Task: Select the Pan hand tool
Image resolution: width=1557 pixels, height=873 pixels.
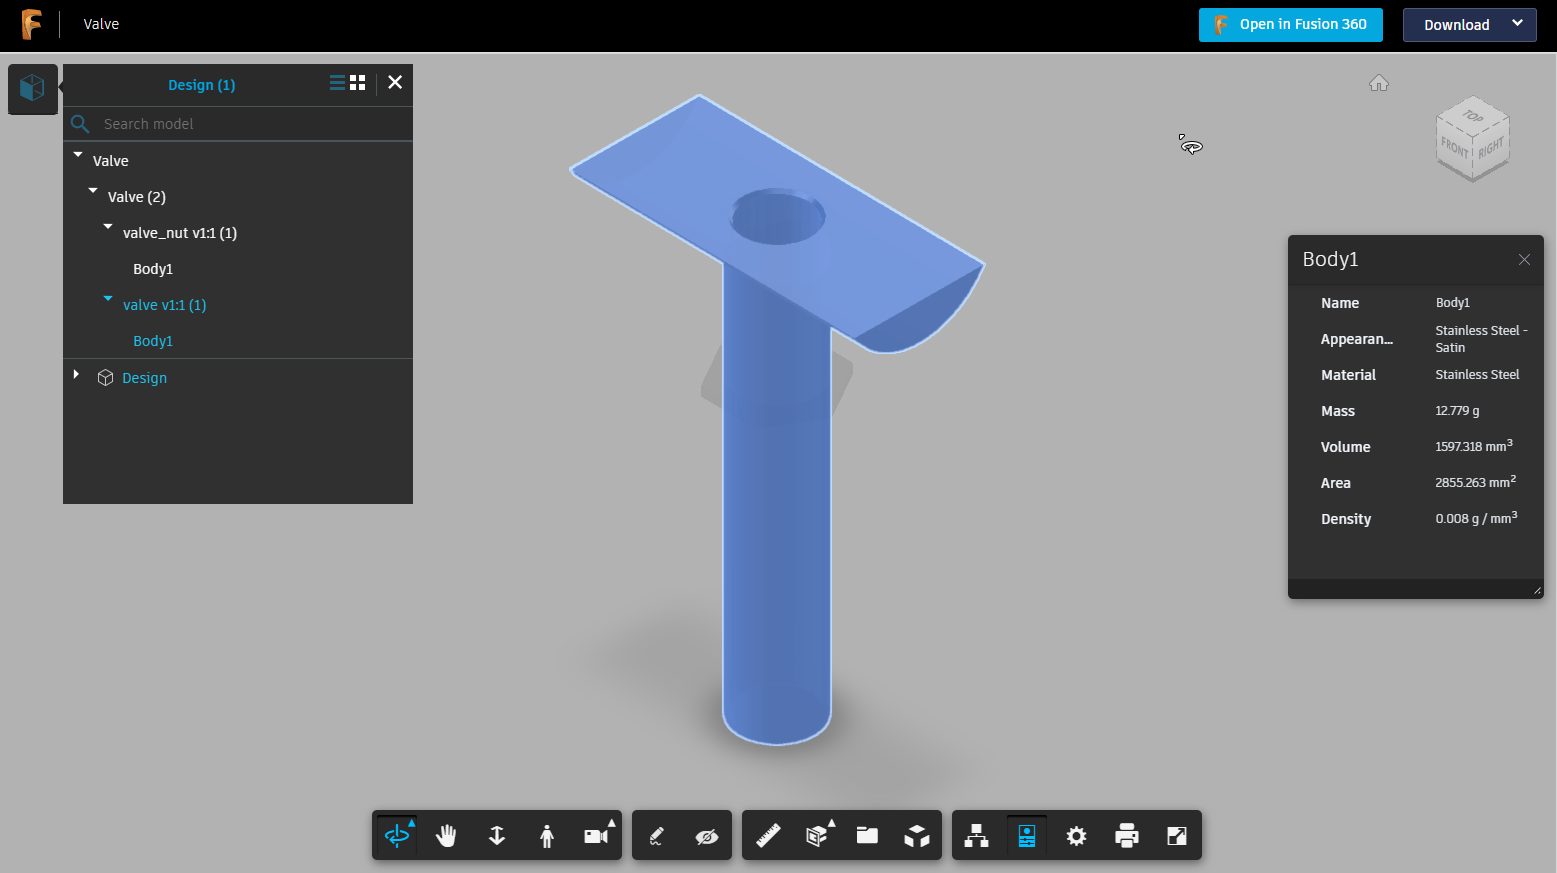Action: pyautogui.click(x=446, y=835)
